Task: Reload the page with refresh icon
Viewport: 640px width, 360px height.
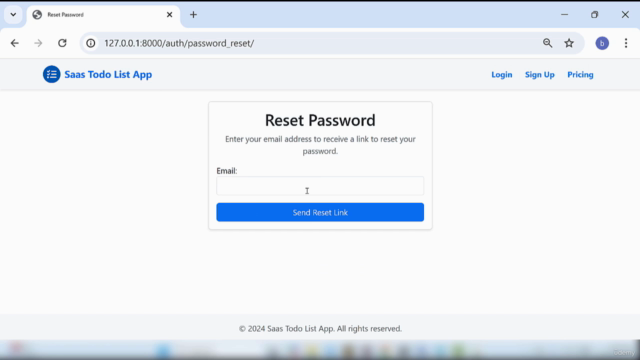Action: click(62, 43)
